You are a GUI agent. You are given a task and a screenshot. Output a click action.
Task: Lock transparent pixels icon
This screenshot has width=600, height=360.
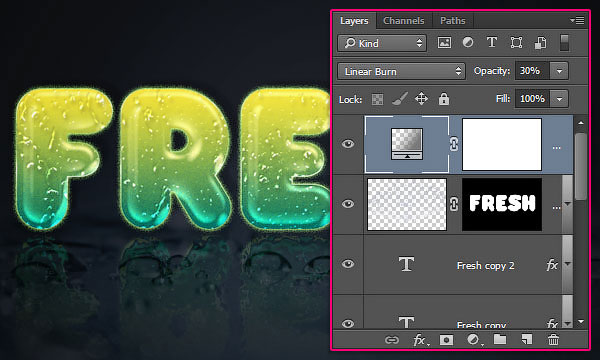pyautogui.click(x=377, y=99)
